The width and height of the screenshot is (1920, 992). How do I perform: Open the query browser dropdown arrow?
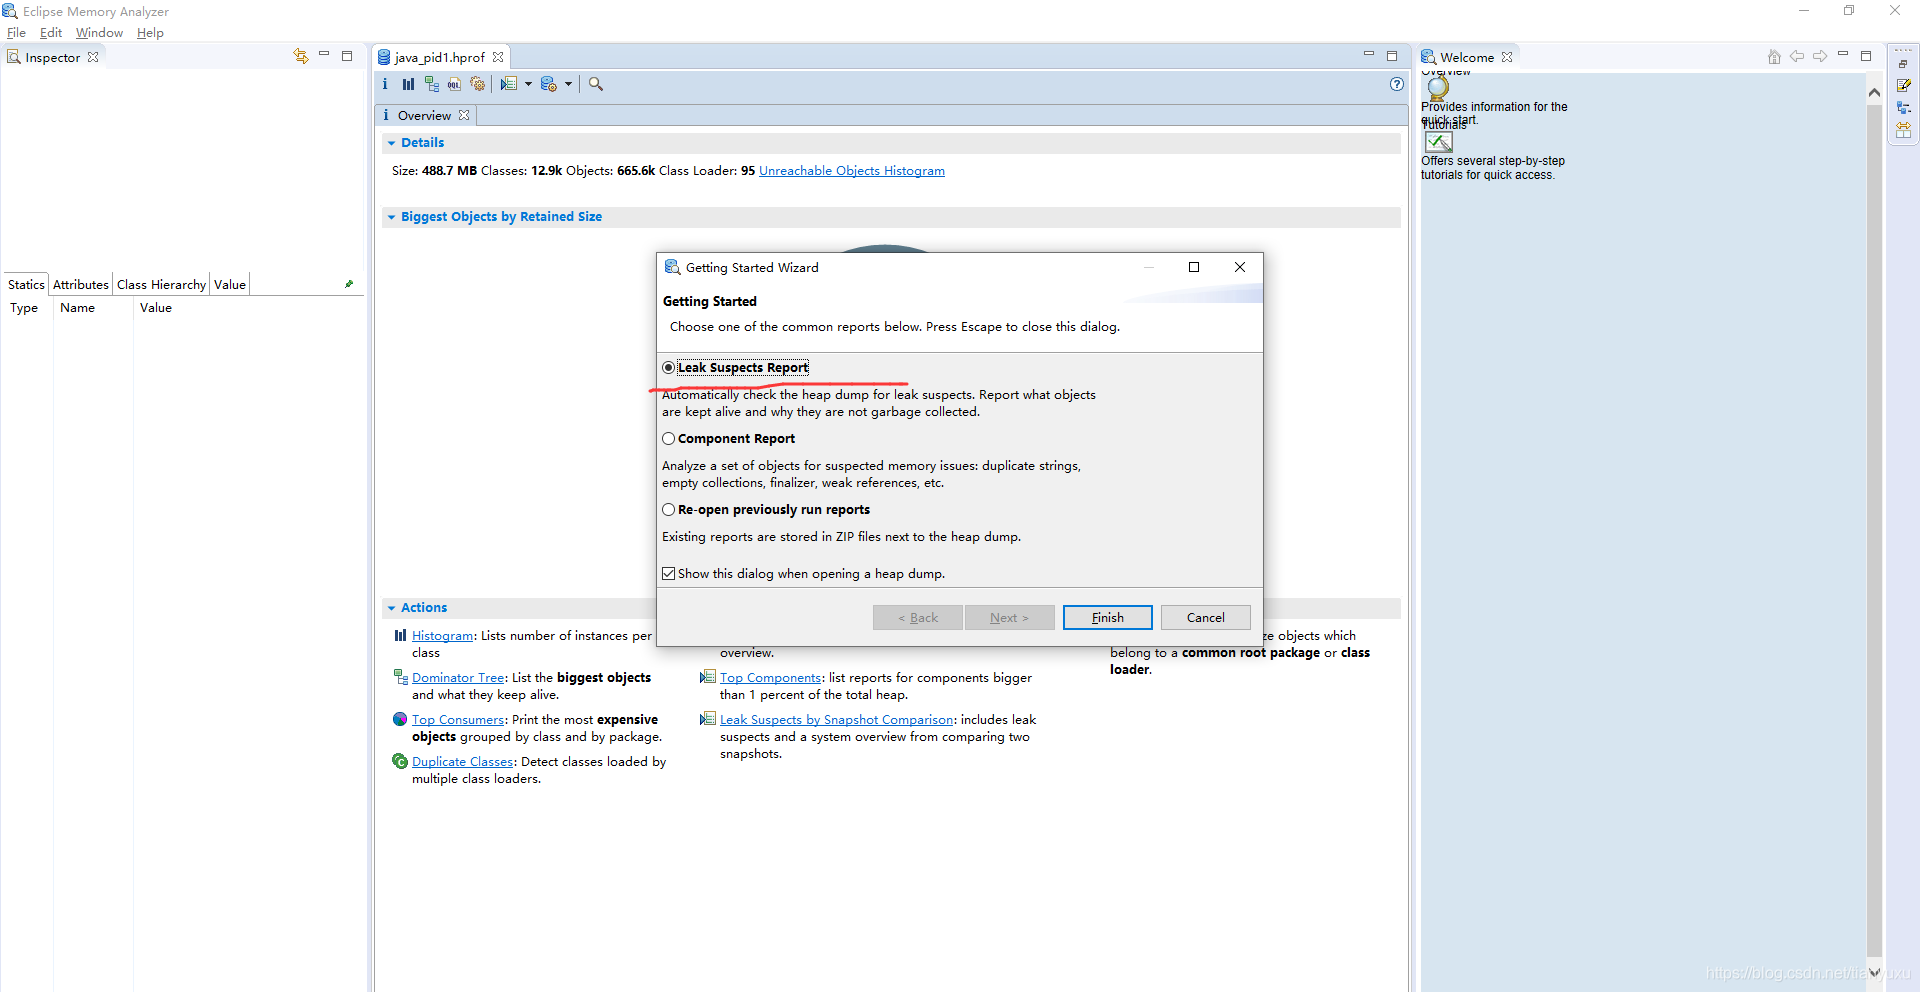568,84
